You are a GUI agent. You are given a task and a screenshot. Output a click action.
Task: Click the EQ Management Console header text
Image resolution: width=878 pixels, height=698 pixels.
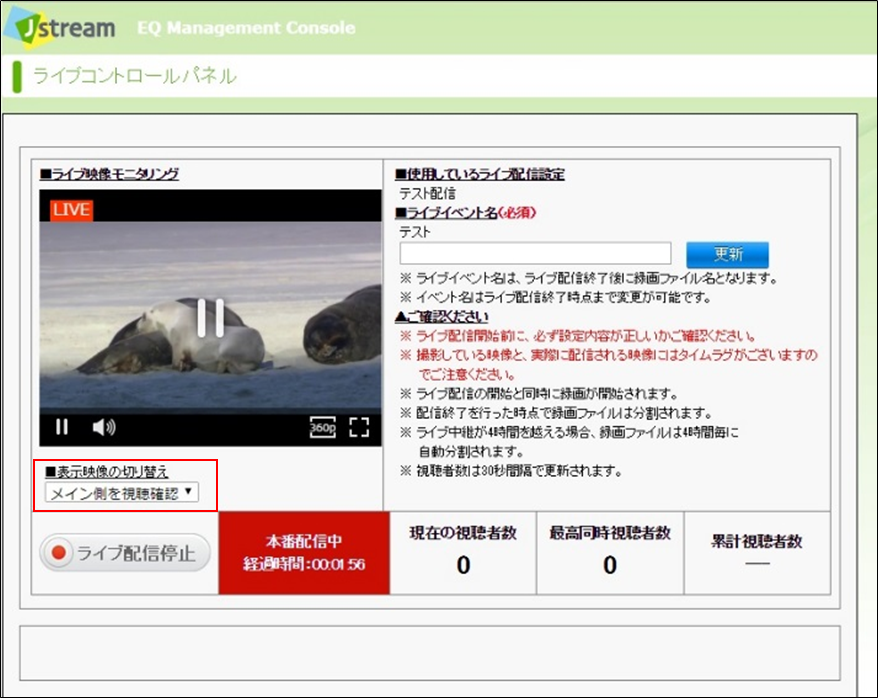[x=246, y=28]
